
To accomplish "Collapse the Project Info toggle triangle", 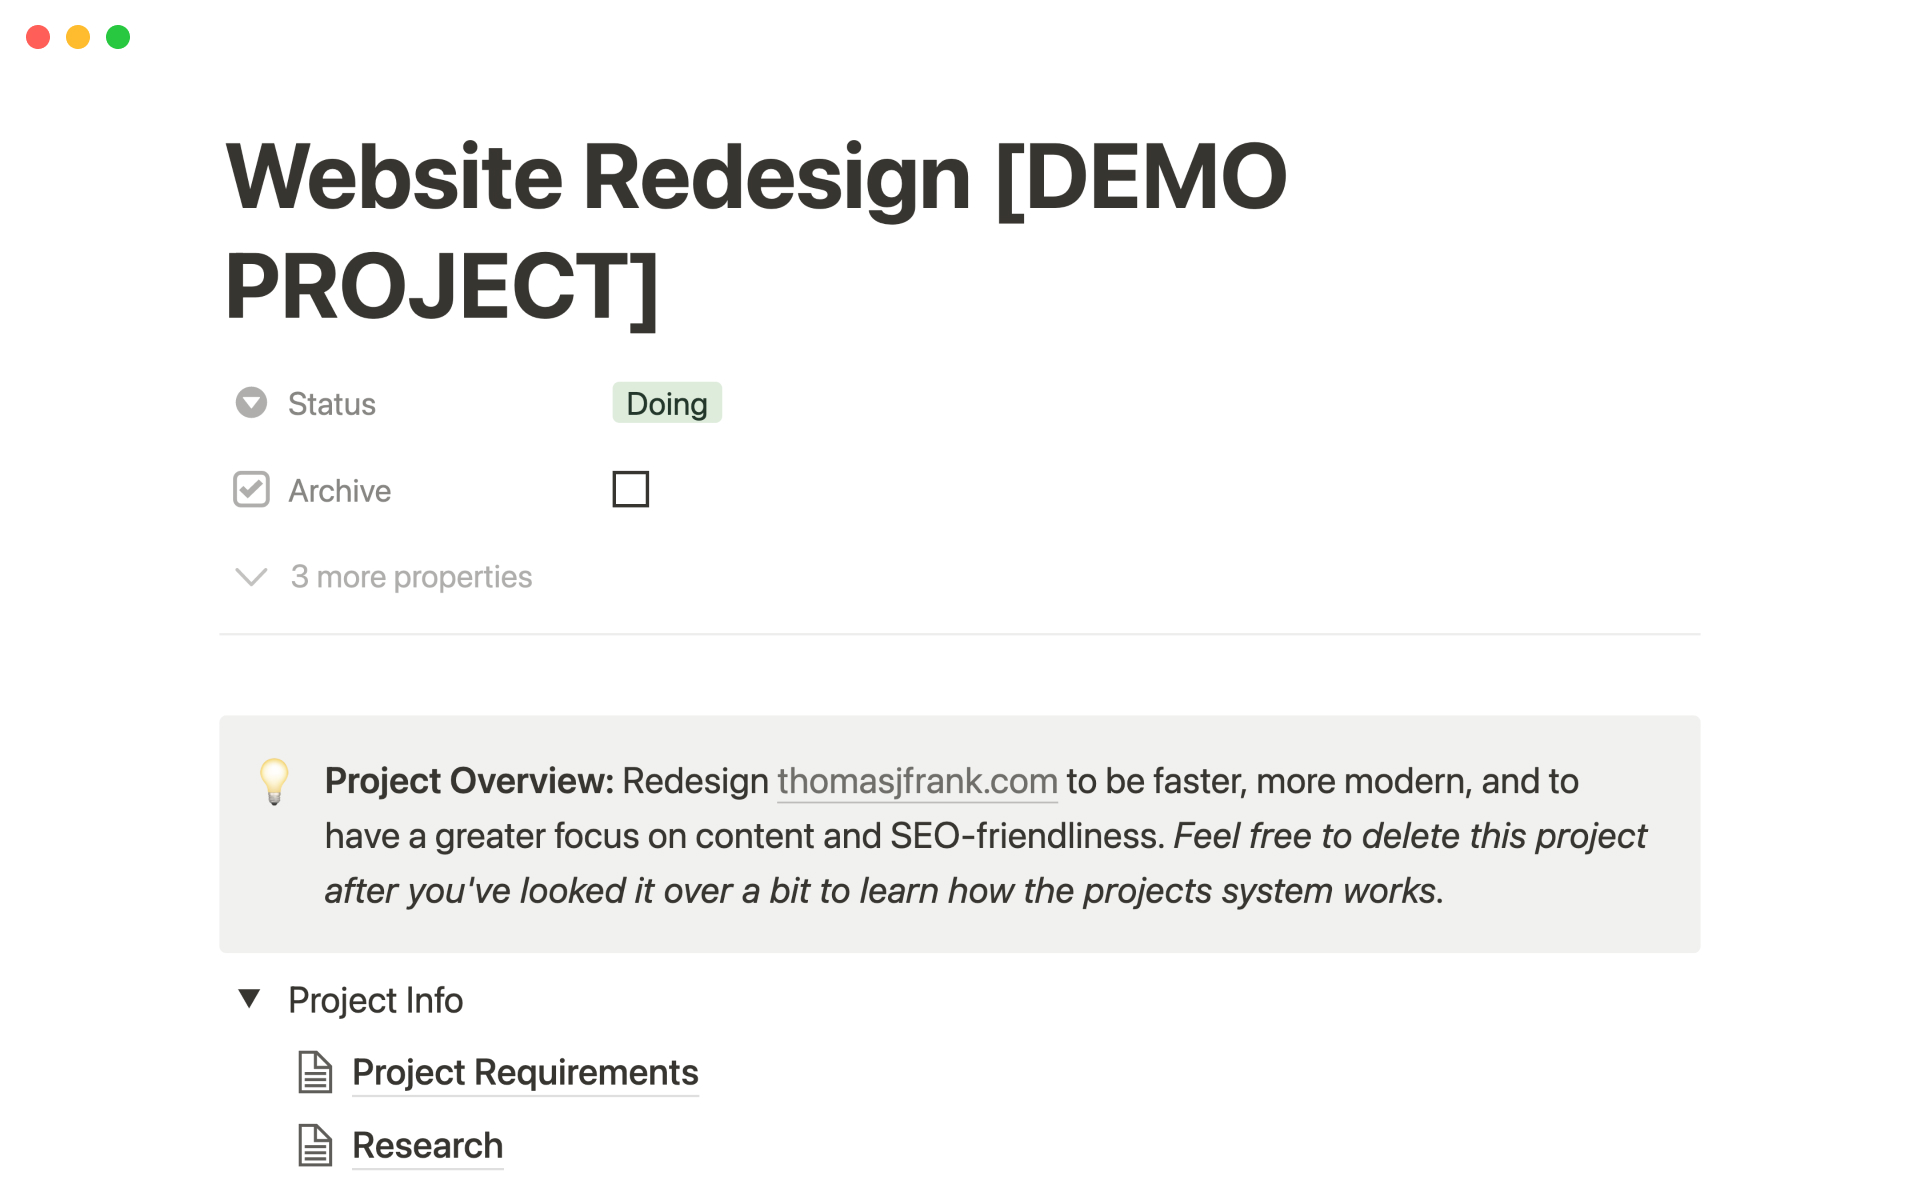I will (250, 998).
